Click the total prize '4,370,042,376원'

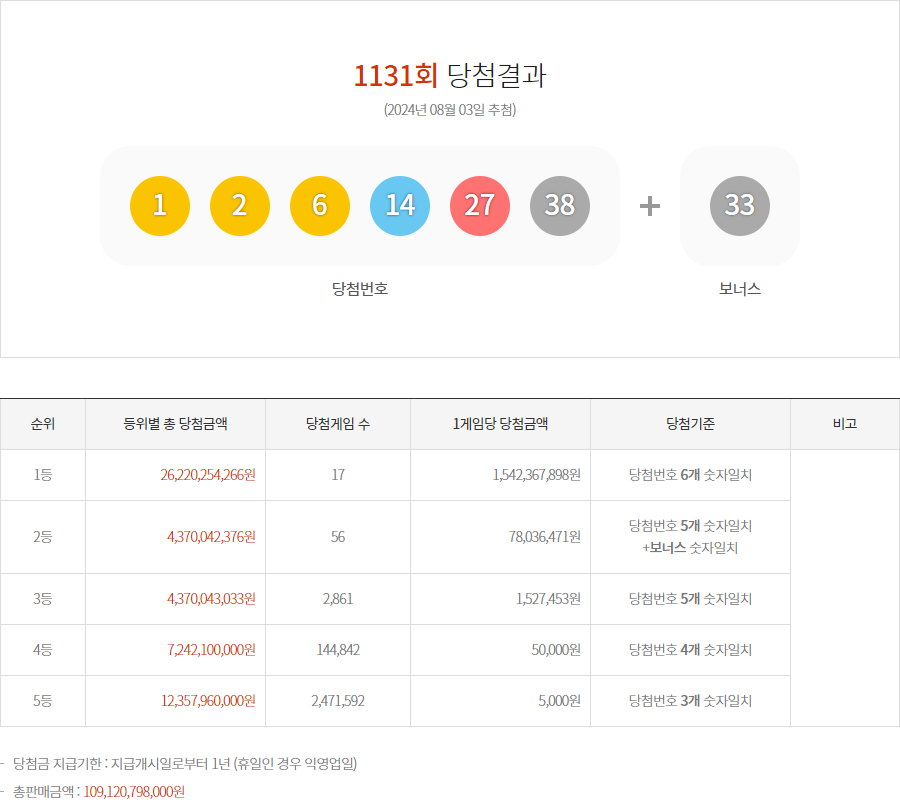tap(211, 537)
